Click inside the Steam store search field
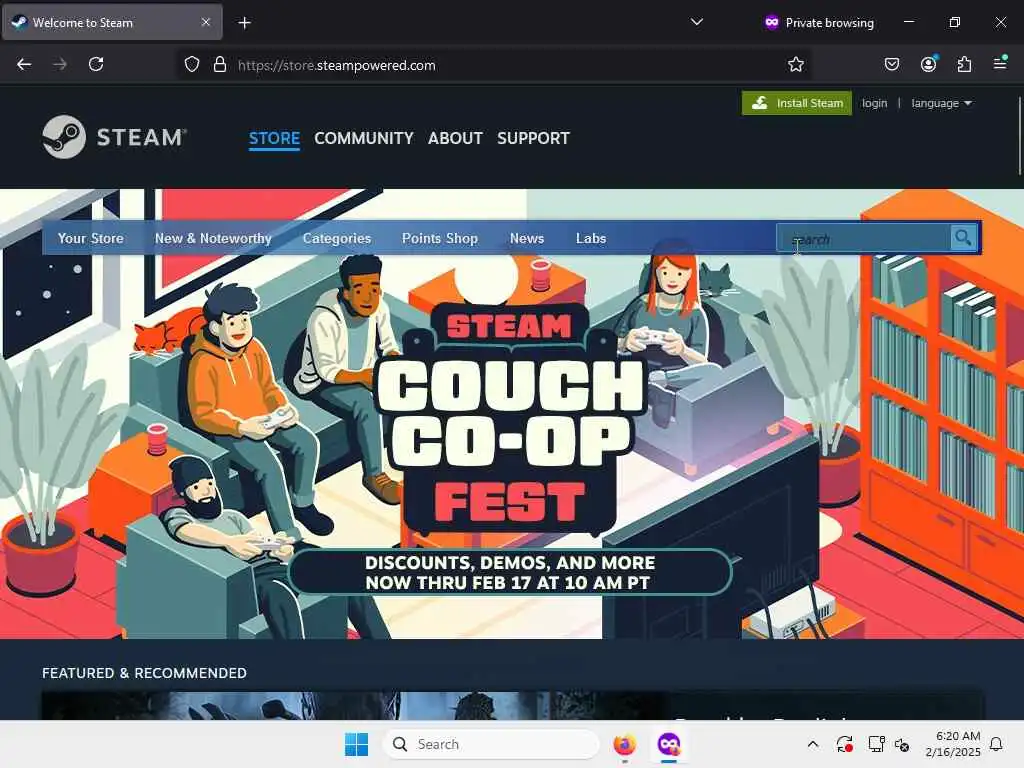Screen dimensions: 1024x768 click(x=863, y=238)
